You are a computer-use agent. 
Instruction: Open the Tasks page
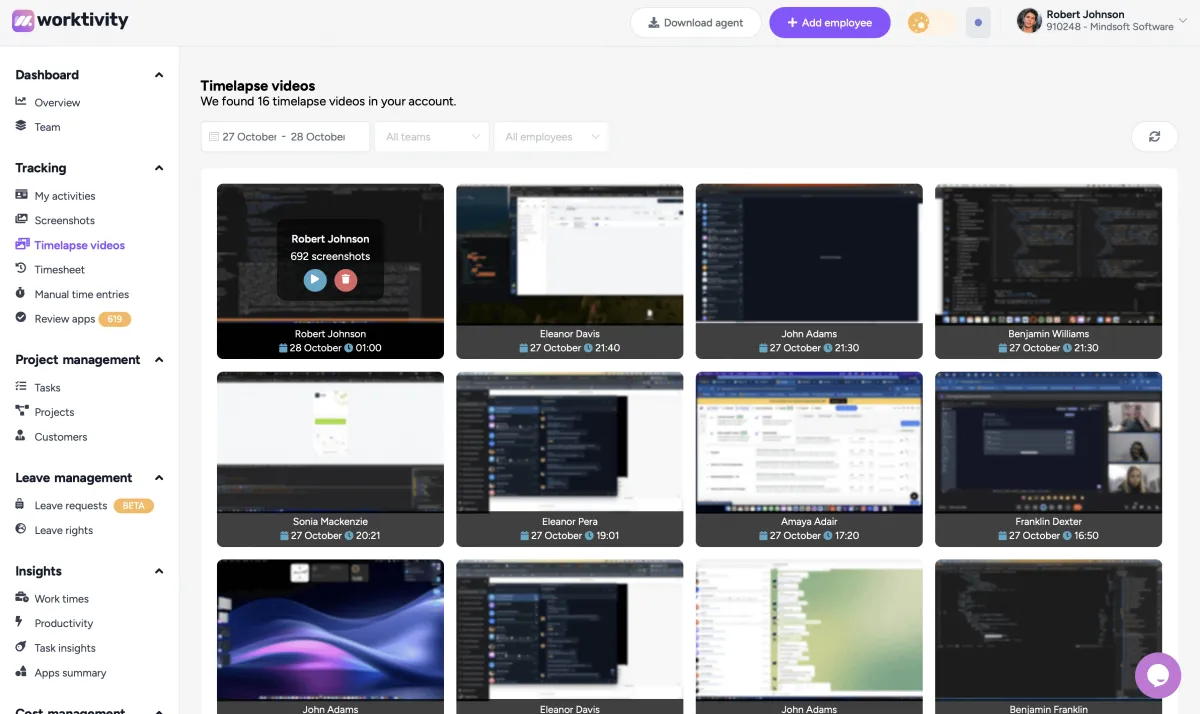coord(48,388)
